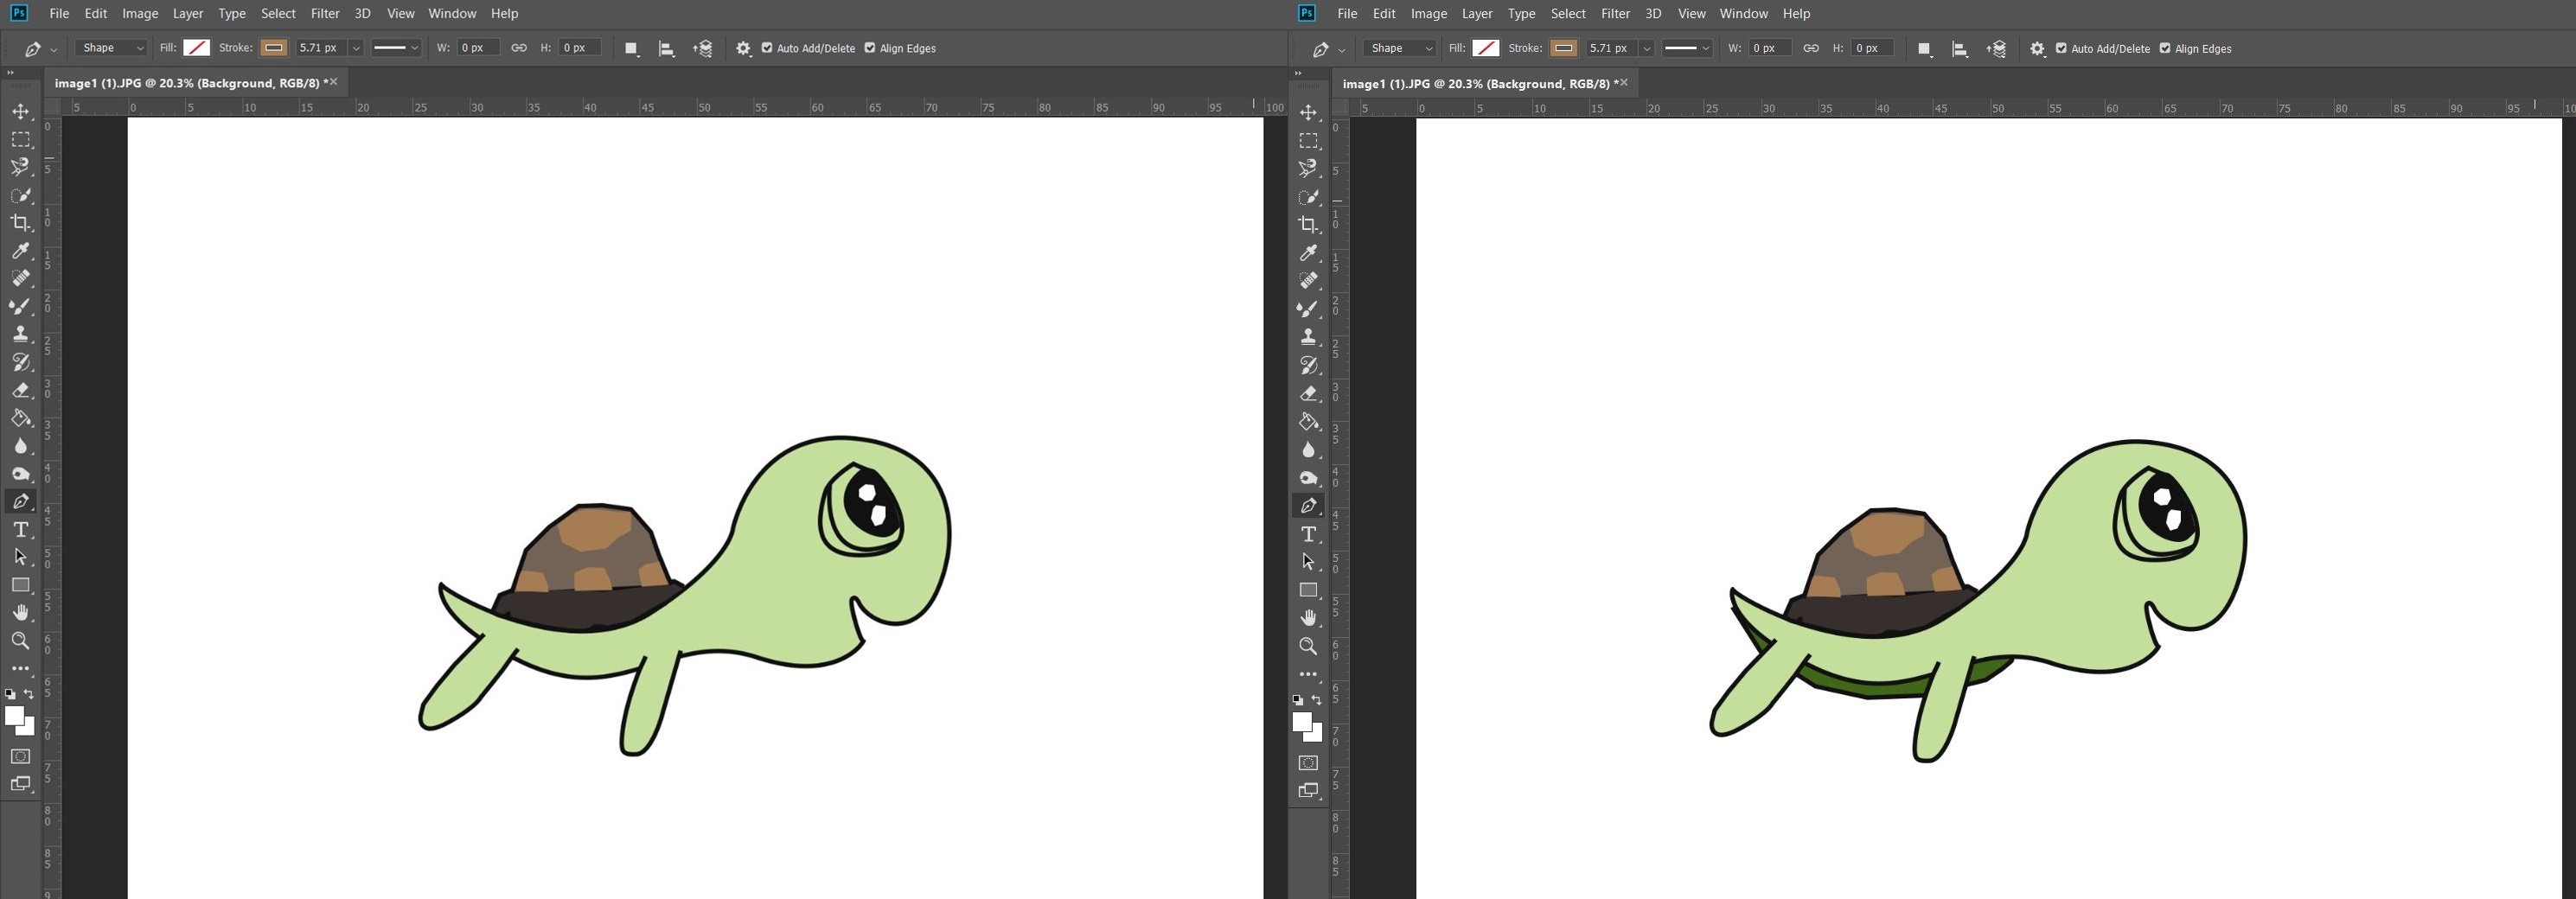Viewport: 2576px width, 899px height.
Task: Open path arrangement in left options bar
Action: pyautogui.click(x=702, y=48)
